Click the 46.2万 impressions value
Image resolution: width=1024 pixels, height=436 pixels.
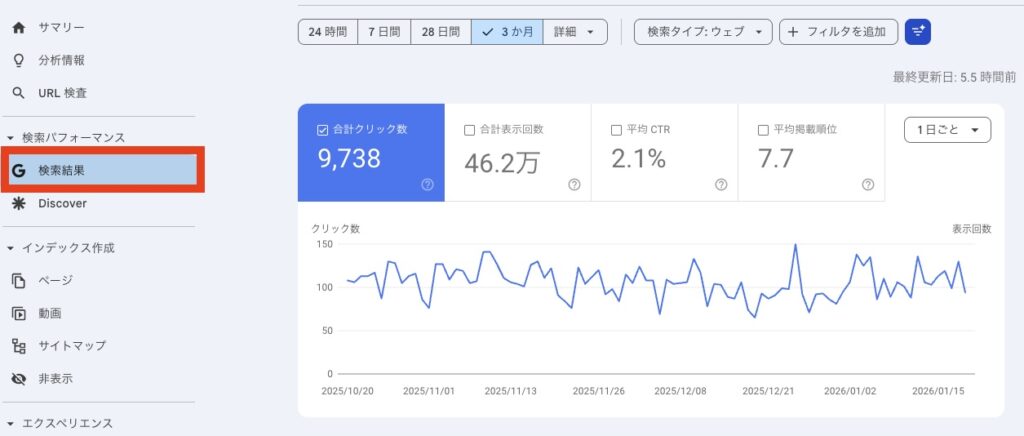point(502,162)
